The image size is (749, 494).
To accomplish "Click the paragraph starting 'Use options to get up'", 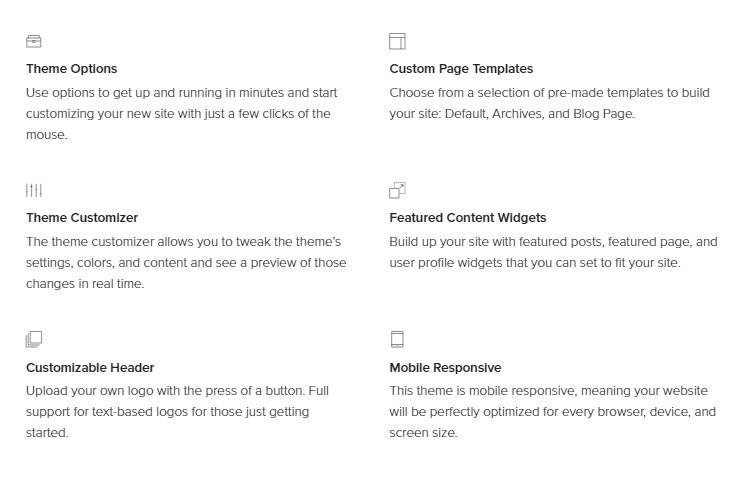I will pos(182,114).
